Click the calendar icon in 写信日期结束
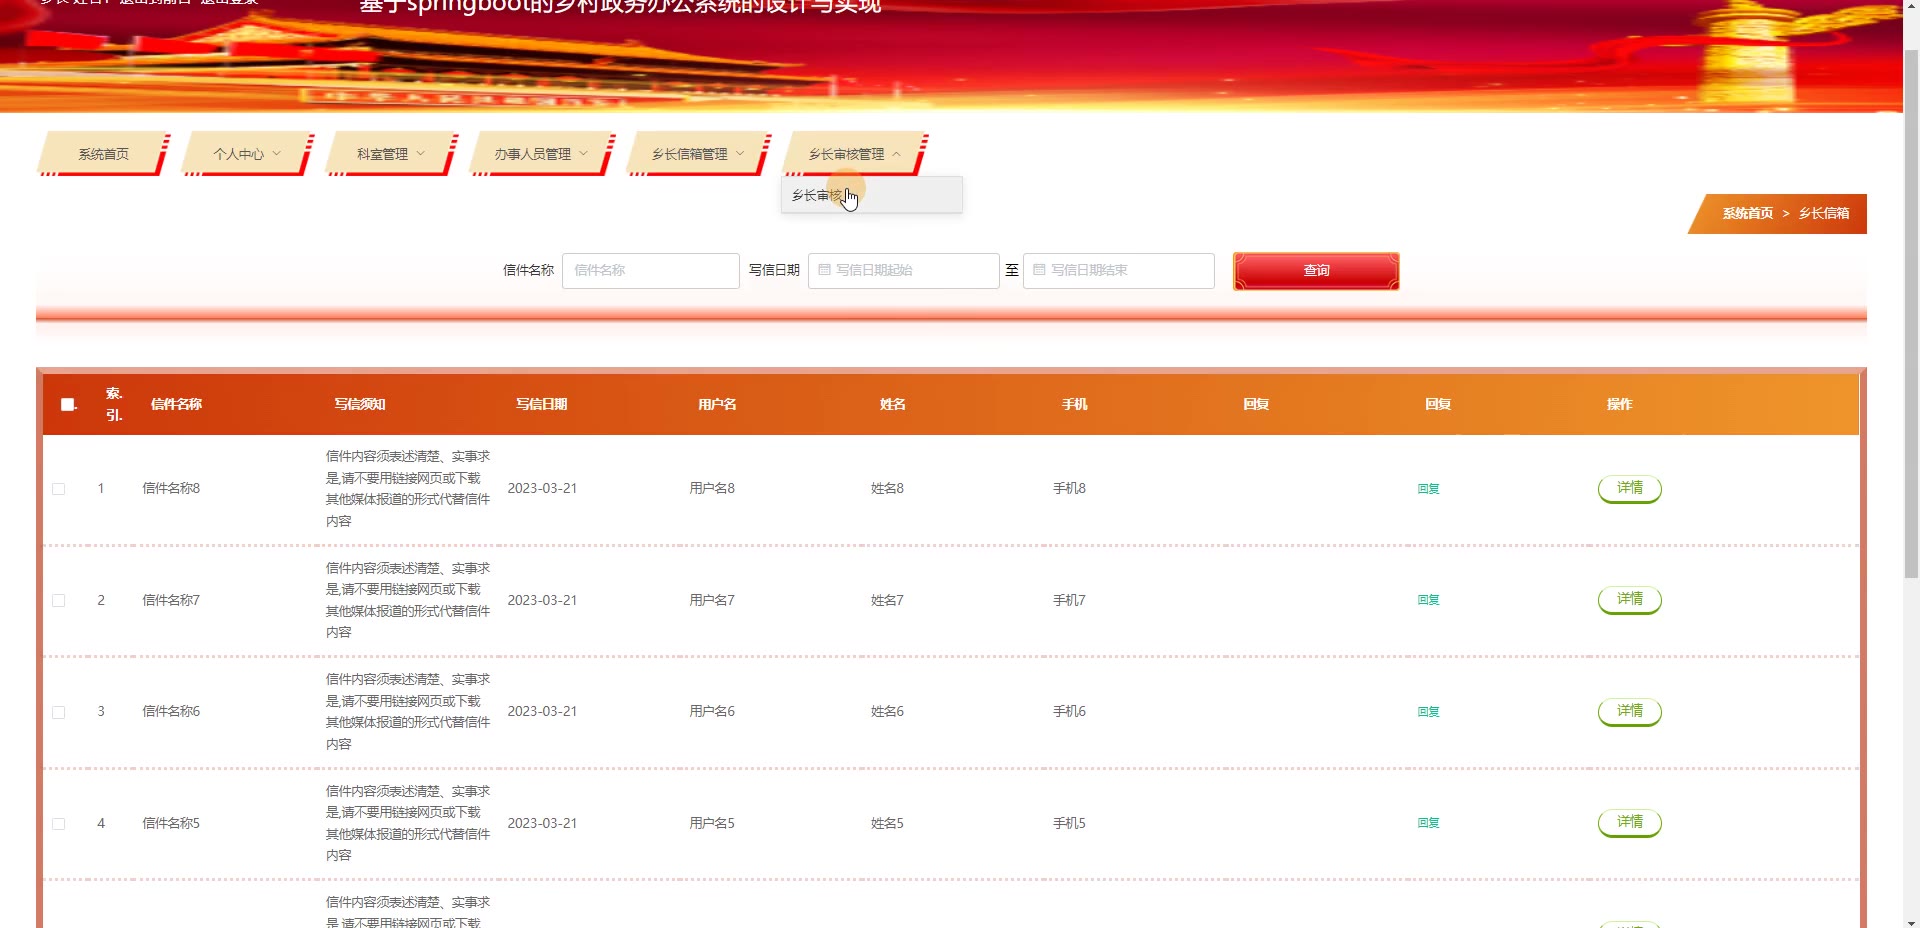This screenshot has width=1920, height=928. coord(1040,270)
